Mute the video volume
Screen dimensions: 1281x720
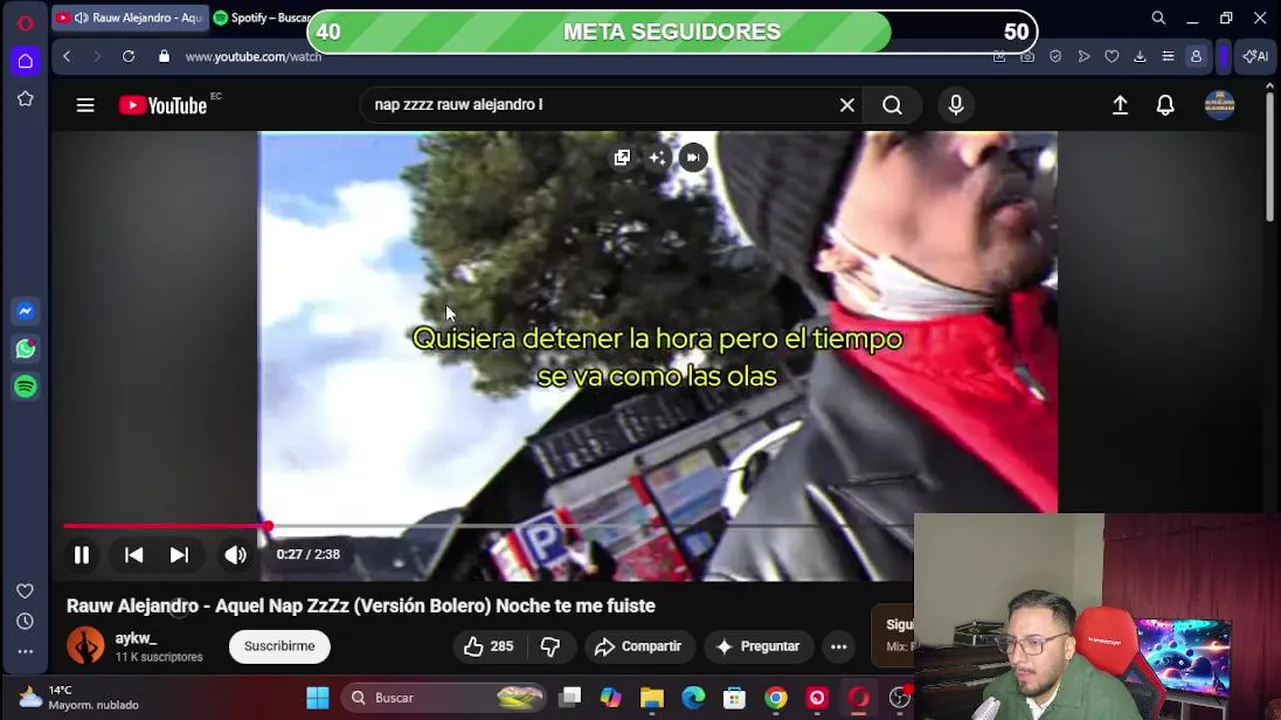point(235,554)
